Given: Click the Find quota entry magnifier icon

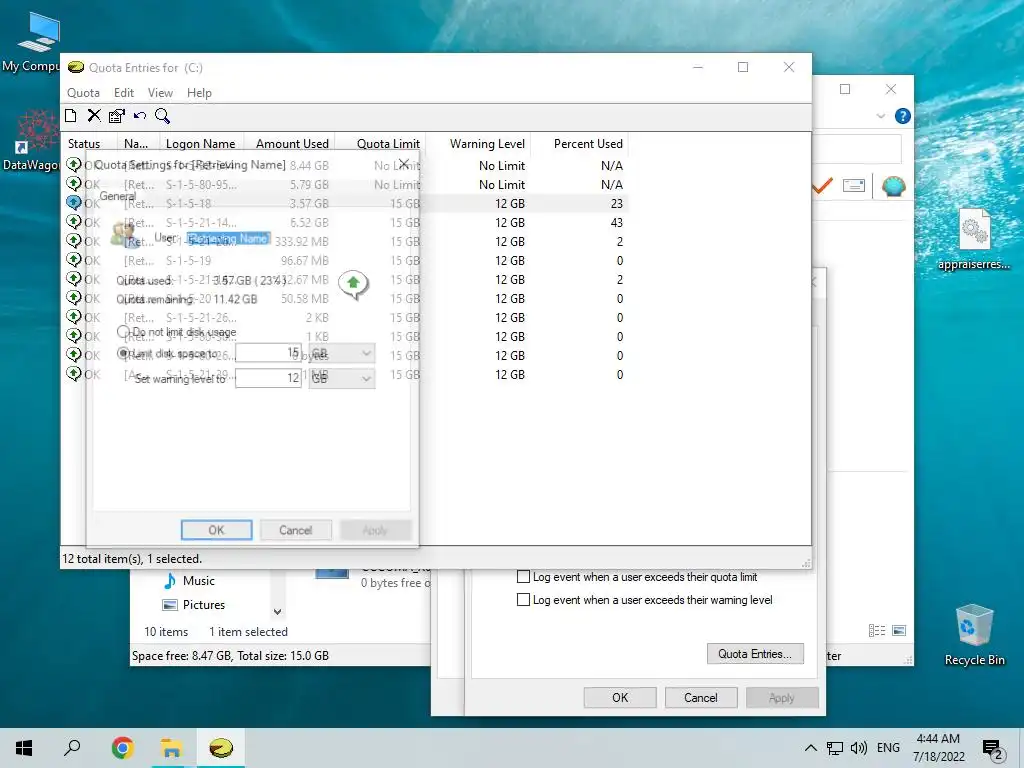Looking at the screenshot, I should pyautogui.click(x=163, y=116).
